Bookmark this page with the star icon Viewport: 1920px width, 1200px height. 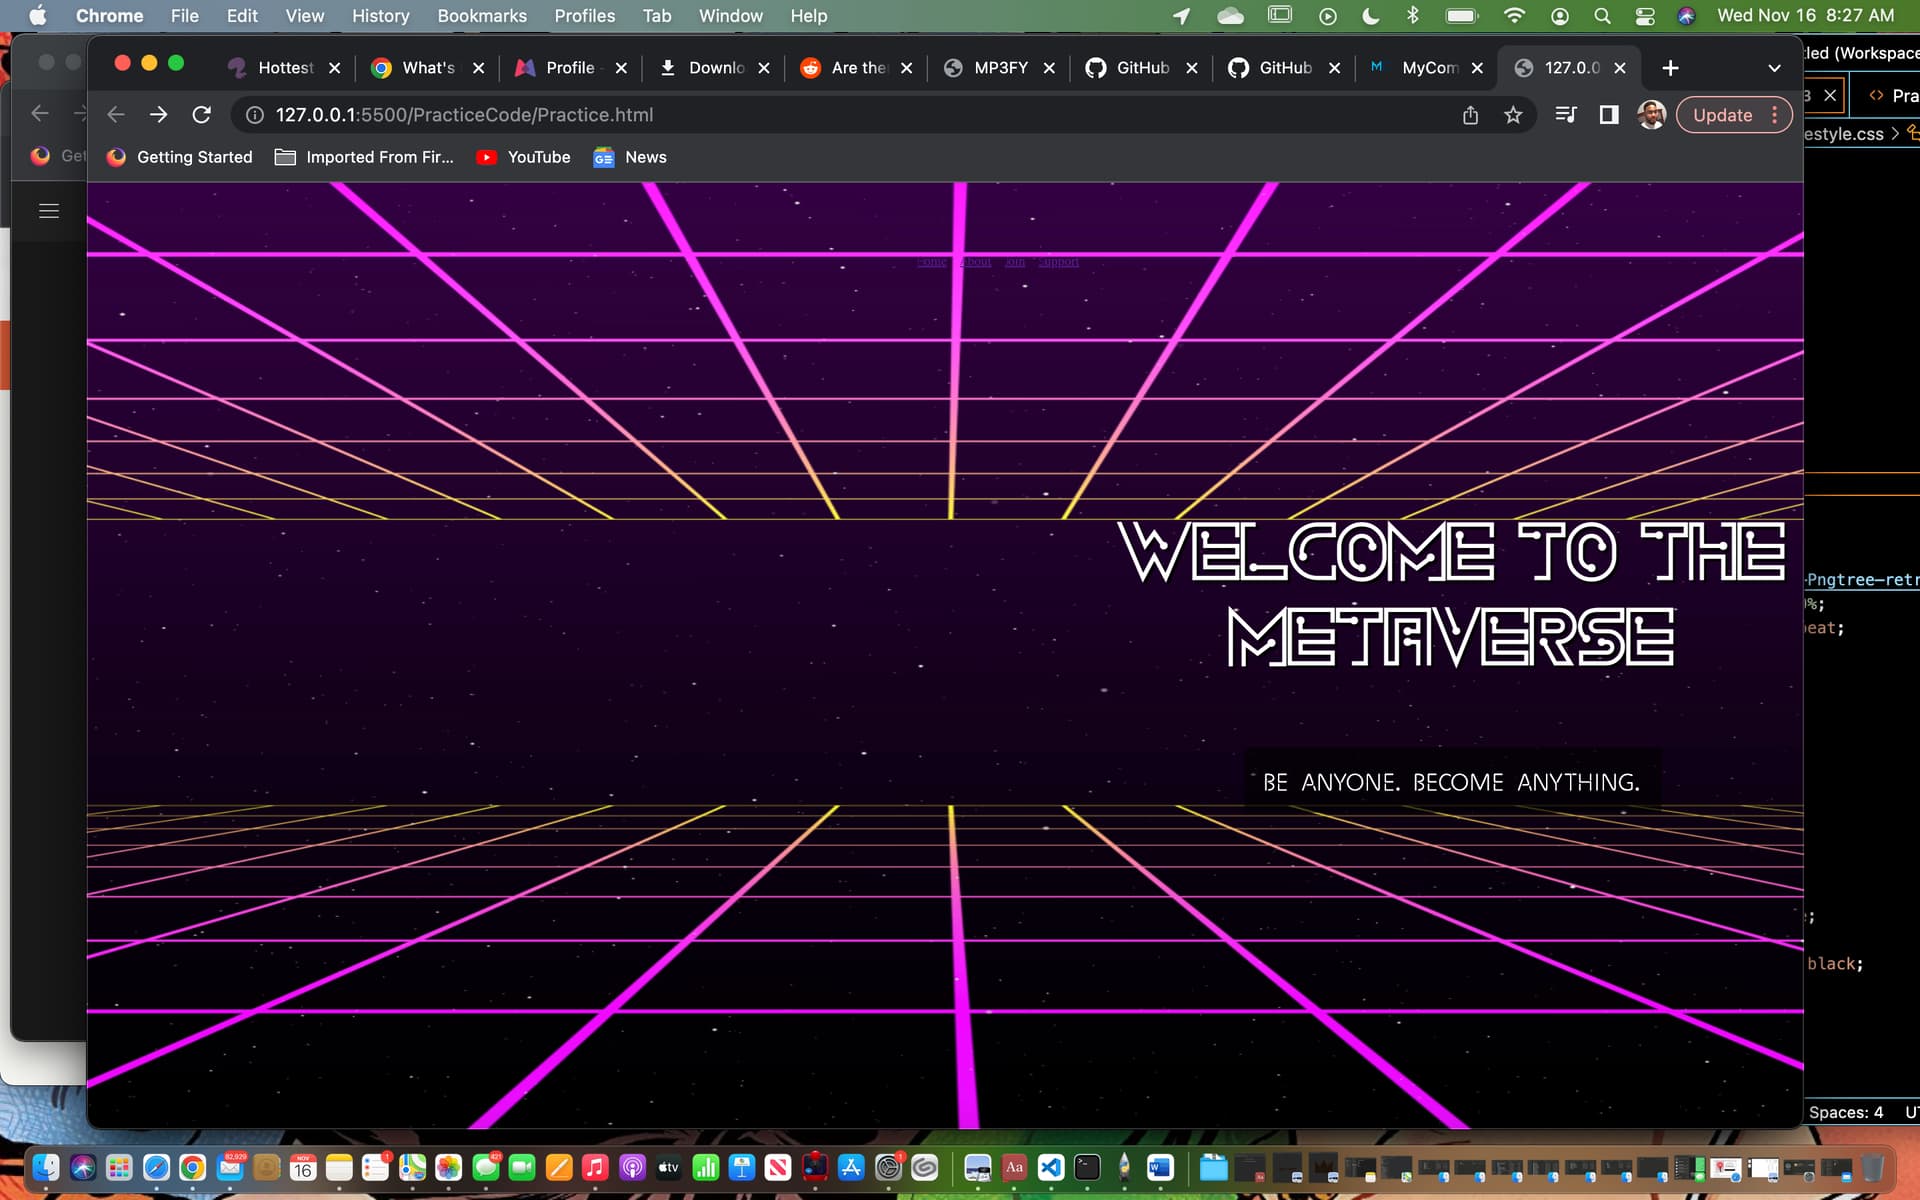tap(1513, 115)
